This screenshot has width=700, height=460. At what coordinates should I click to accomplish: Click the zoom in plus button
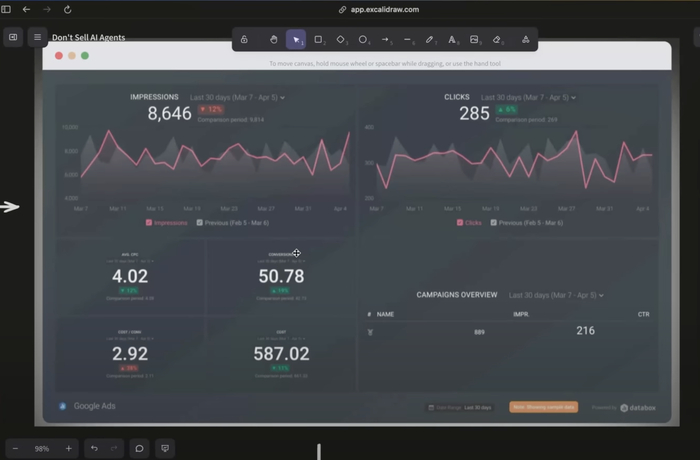pos(68,448)
